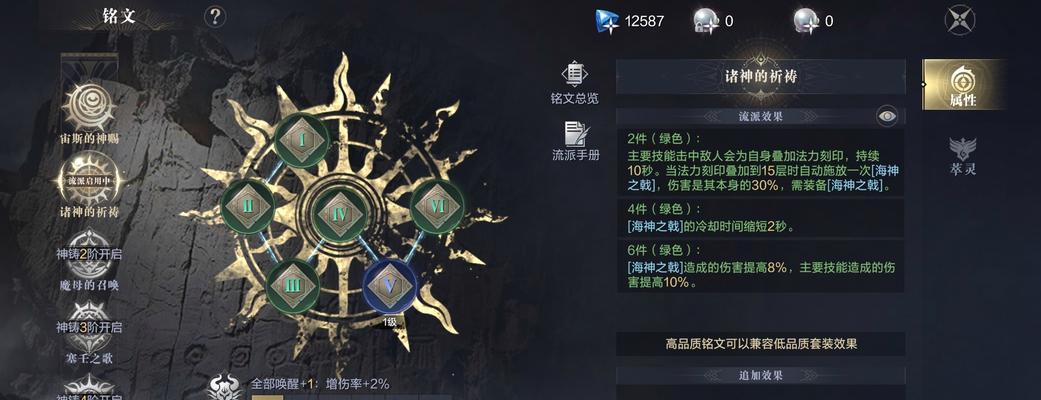Open 流派手册 handbook icon
1041x400 pixels.
click(x=576, y=142)
